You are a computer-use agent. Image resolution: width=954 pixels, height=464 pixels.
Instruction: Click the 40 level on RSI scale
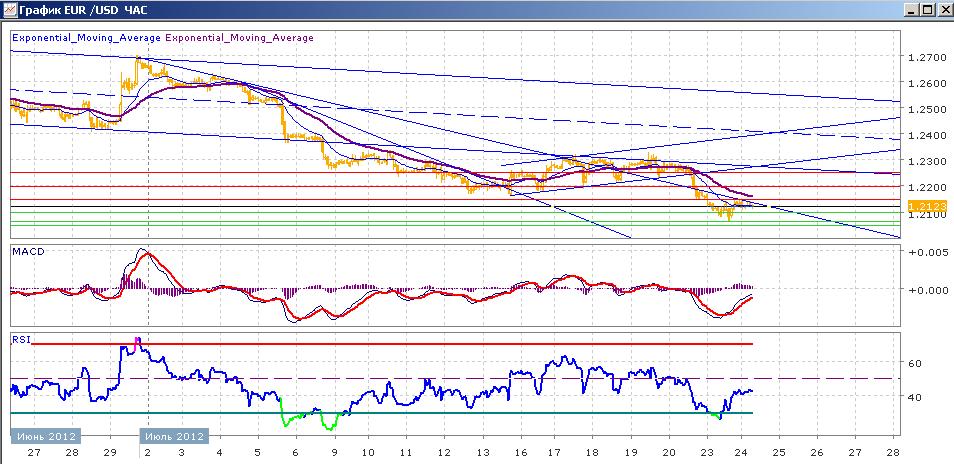point(914,397)
